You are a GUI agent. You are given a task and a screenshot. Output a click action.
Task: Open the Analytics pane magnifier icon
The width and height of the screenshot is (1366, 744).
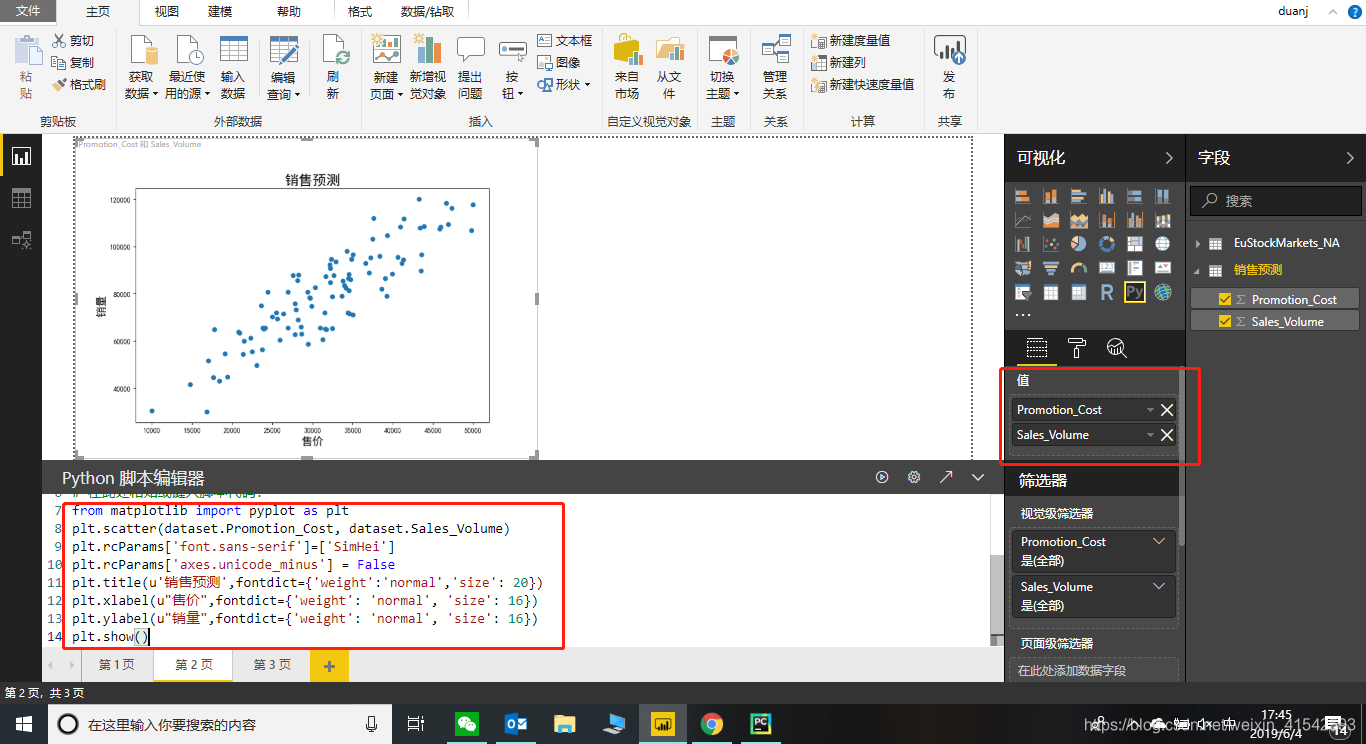pos(1119,348)
